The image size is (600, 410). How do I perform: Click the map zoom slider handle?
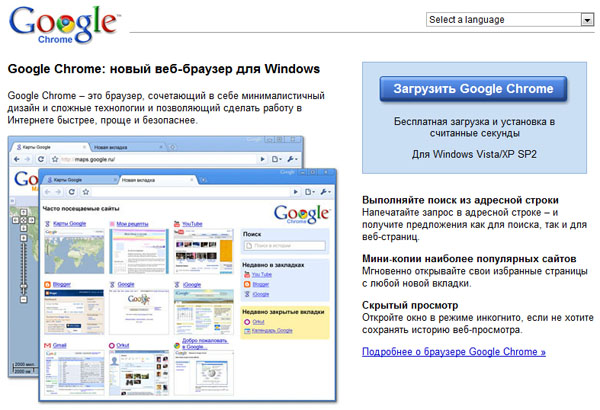coord(23,286)
